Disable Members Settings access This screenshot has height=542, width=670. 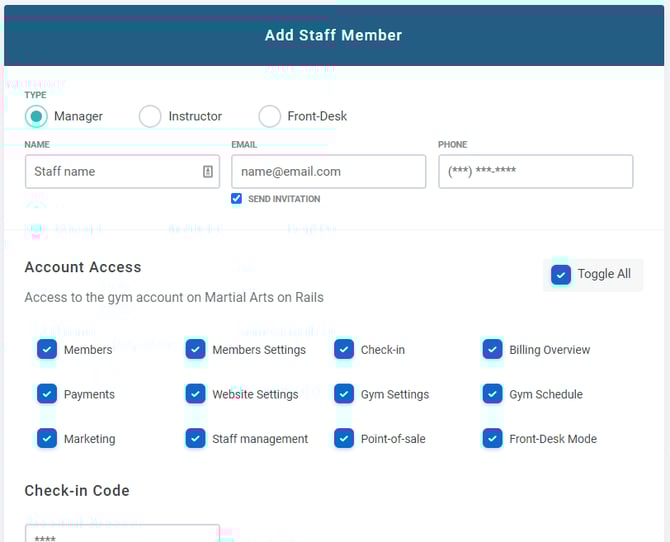tap(195, 350)
